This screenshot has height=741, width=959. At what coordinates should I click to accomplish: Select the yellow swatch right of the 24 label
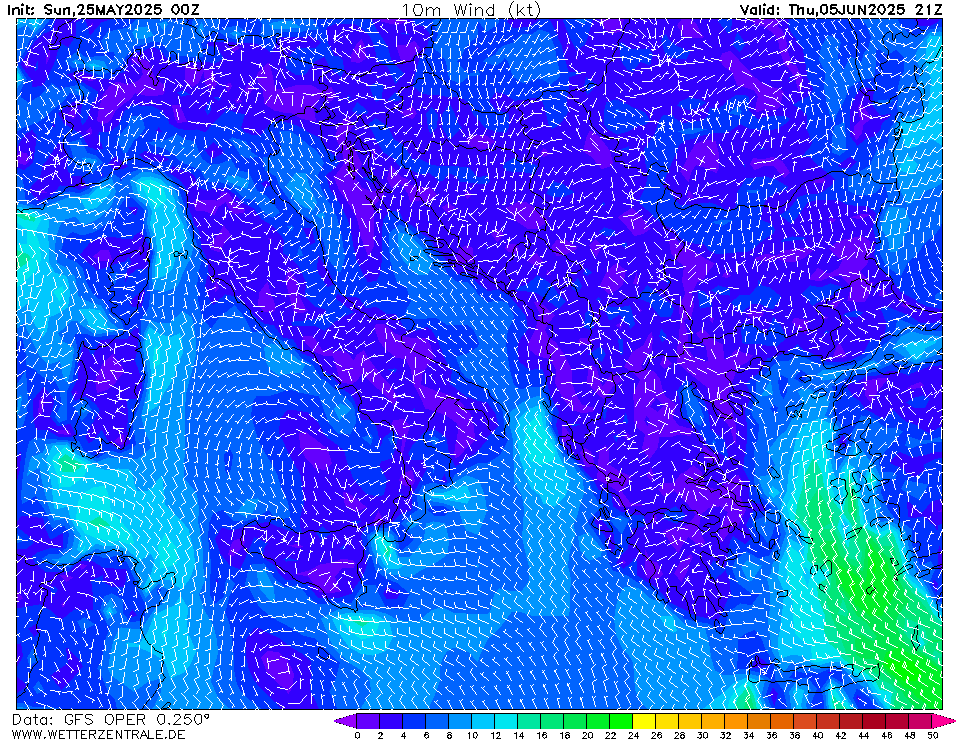pyautogui.click(x=645, y=721)
